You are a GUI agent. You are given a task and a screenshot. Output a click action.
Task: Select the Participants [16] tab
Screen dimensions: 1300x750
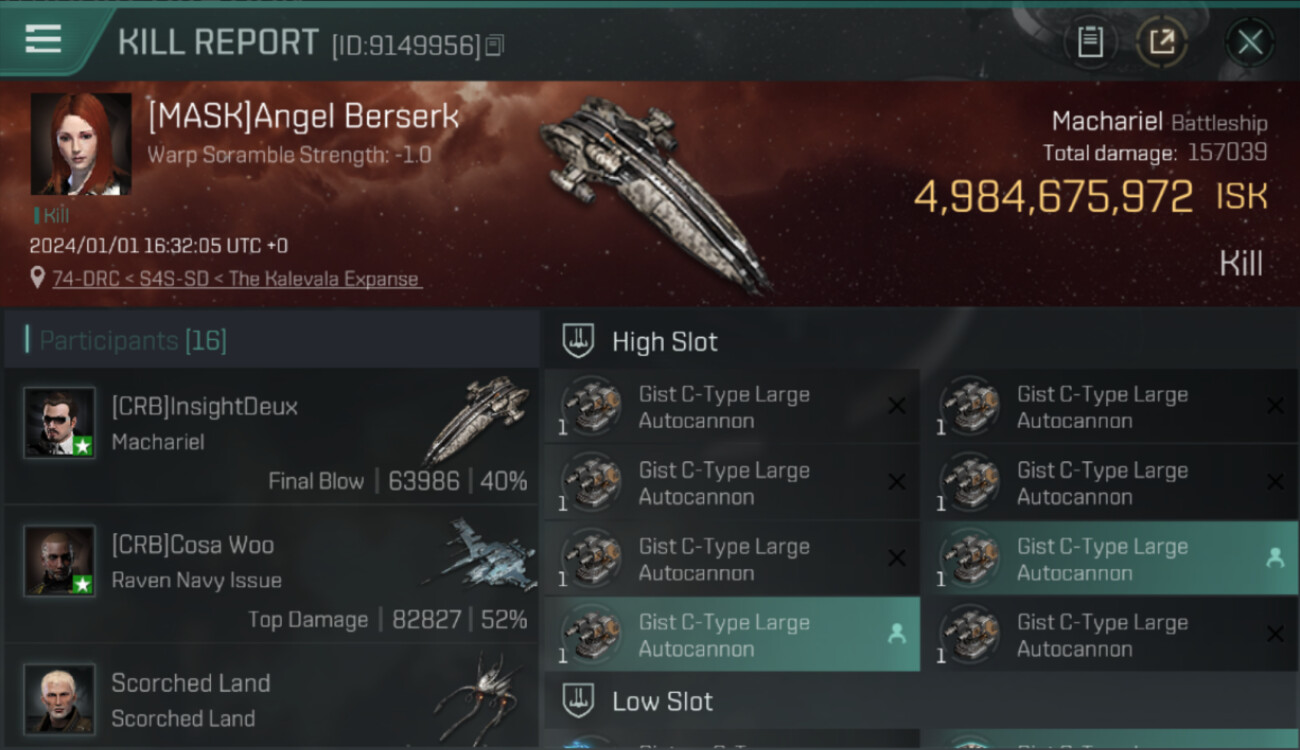(x=133, y=341)
